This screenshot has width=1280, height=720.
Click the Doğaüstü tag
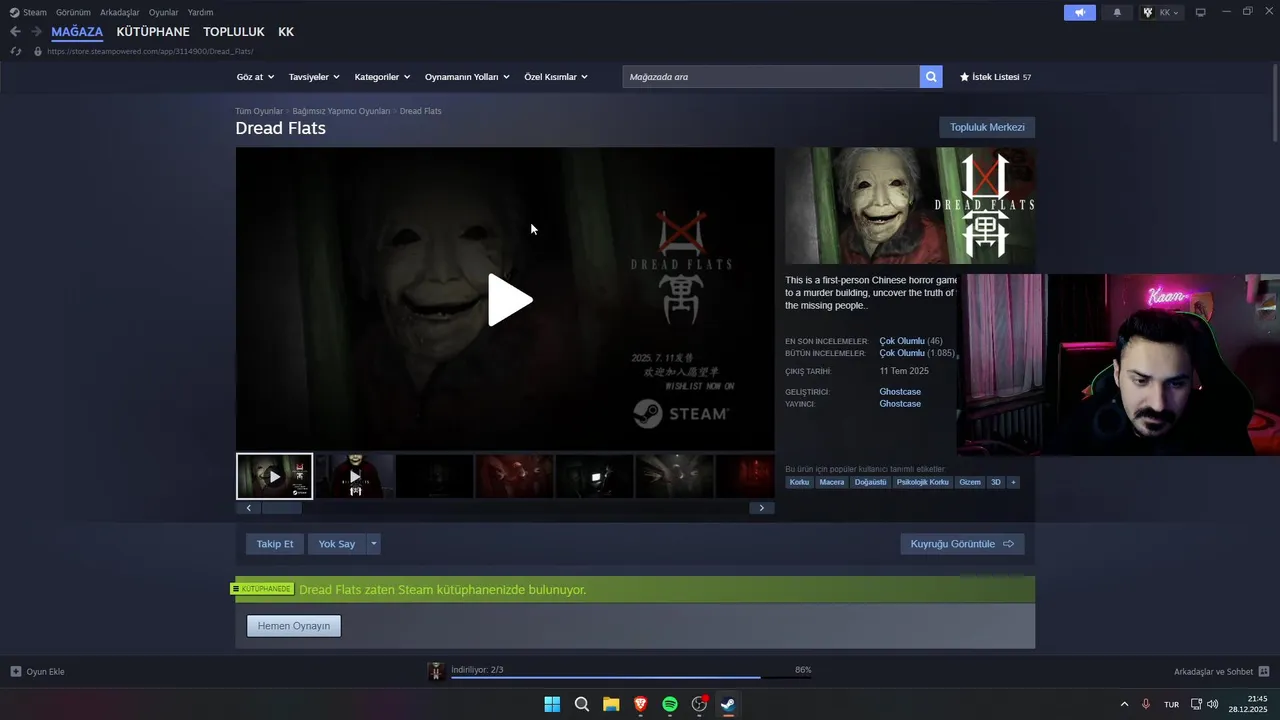(870, 482)
